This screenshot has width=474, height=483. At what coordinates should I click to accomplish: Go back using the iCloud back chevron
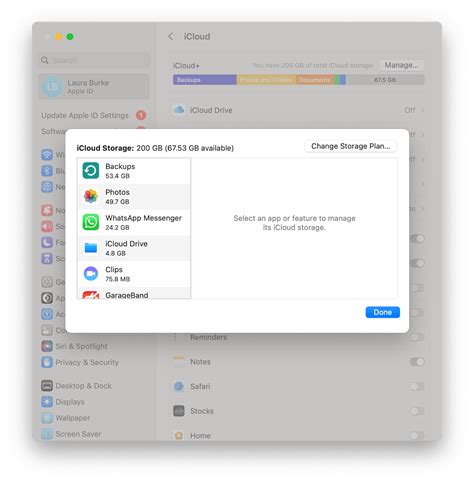pos(171,36)
